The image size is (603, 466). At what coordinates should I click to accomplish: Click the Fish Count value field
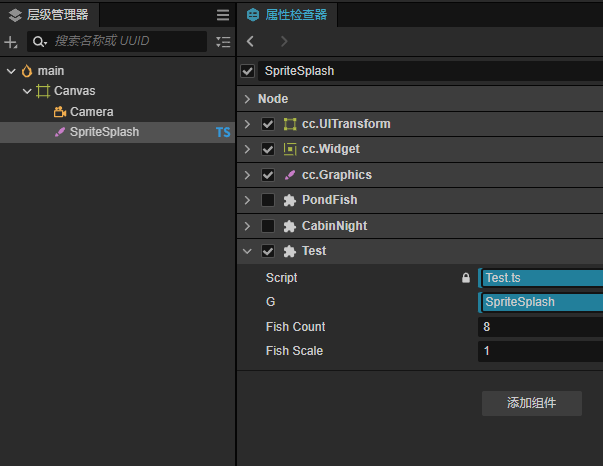tap(540, 327)
